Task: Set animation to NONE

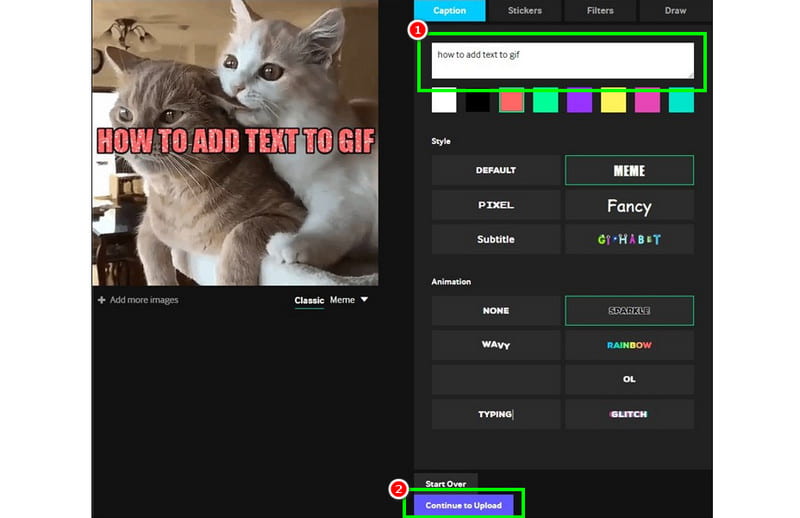Action: point(496,311)
